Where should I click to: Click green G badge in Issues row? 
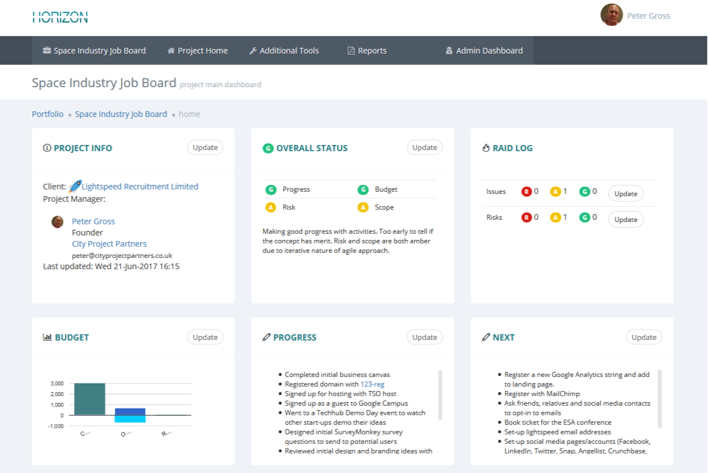click(585, 192)
